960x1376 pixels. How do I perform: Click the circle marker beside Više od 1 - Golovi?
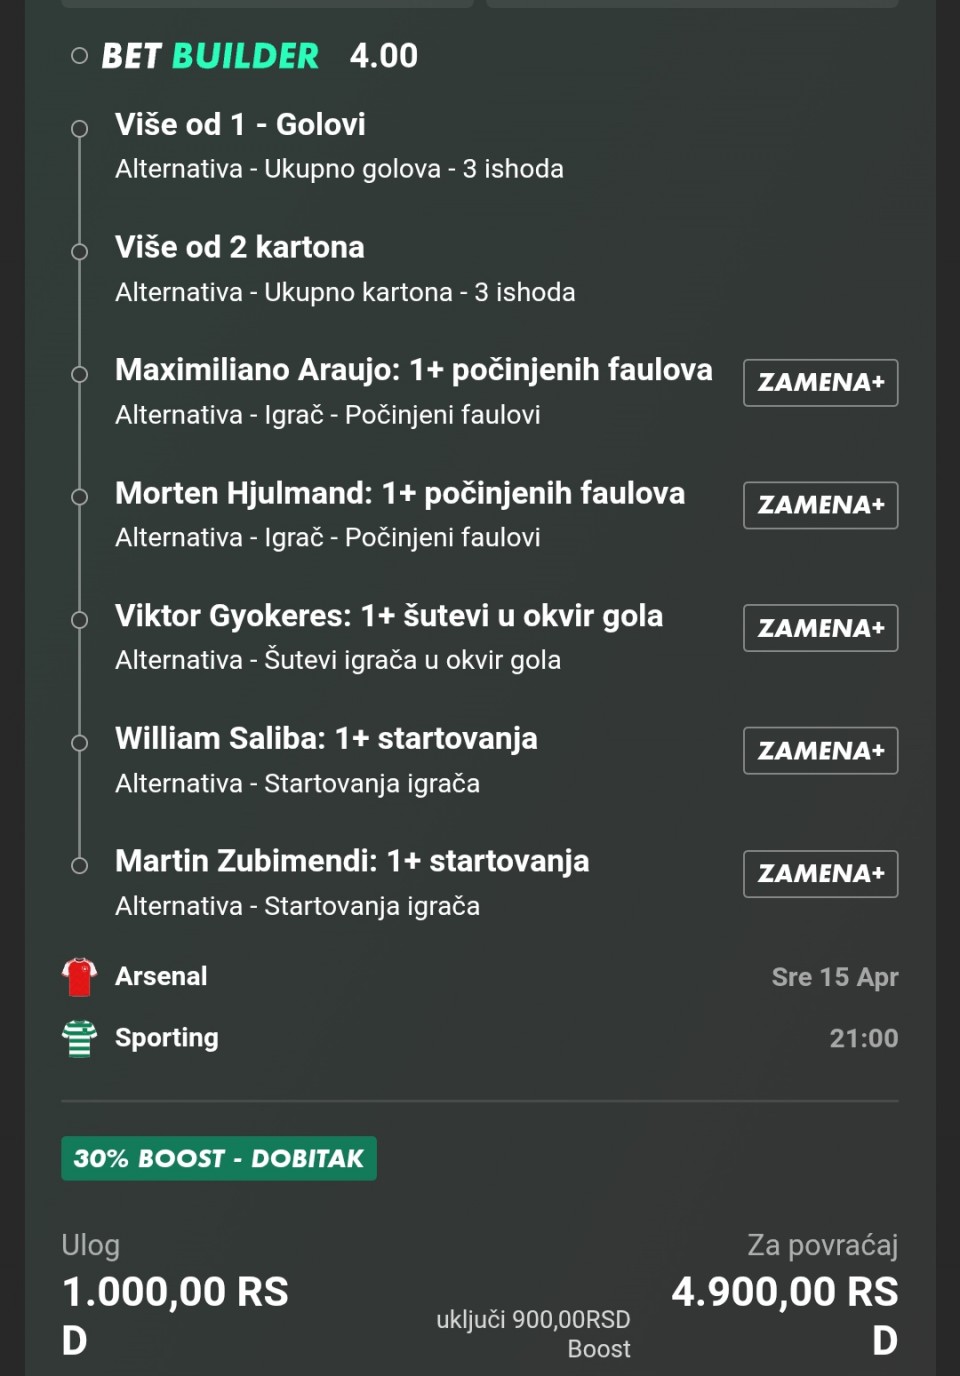79,128
